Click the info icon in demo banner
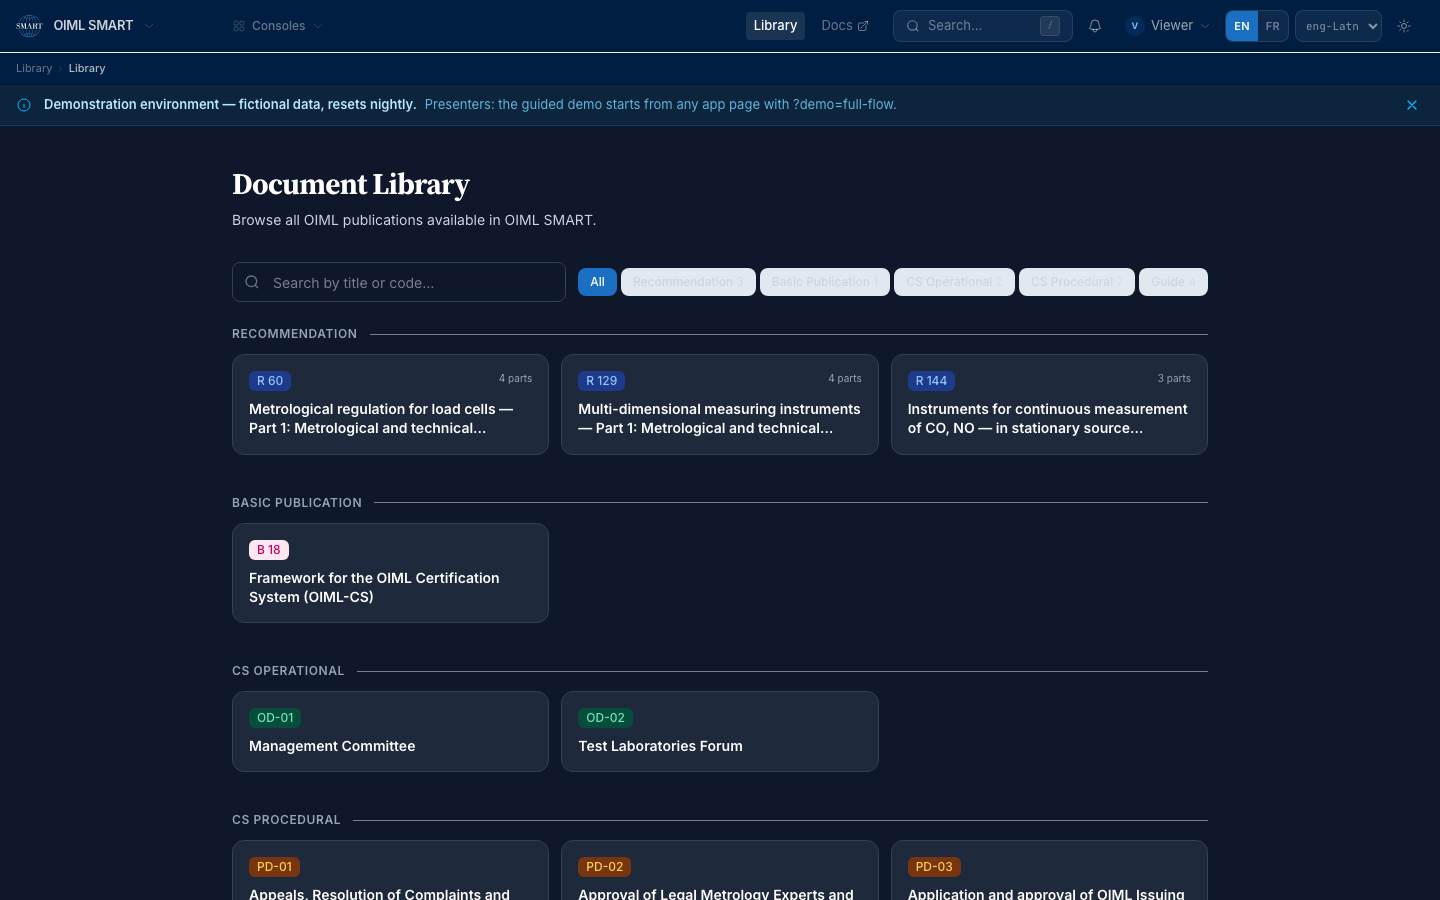 pyautogui.click(x=24, y=105)
